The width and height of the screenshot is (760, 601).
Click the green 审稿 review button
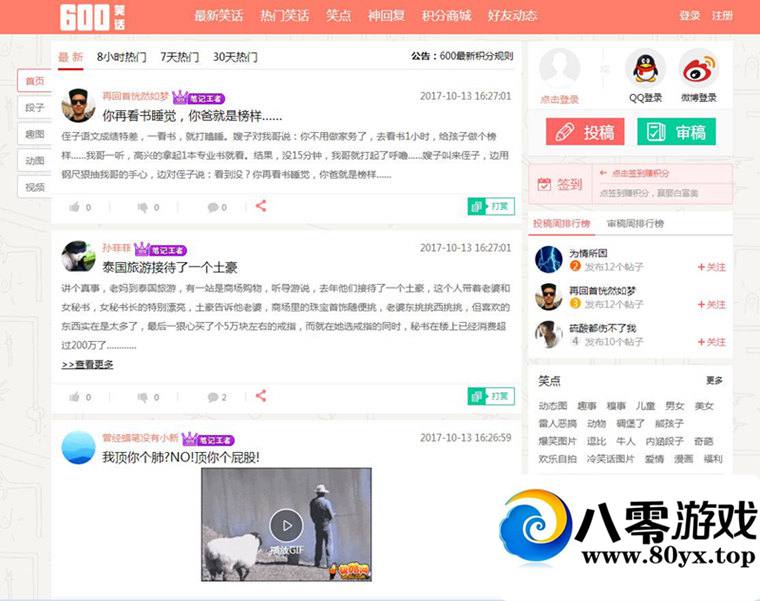click(676, 132)
